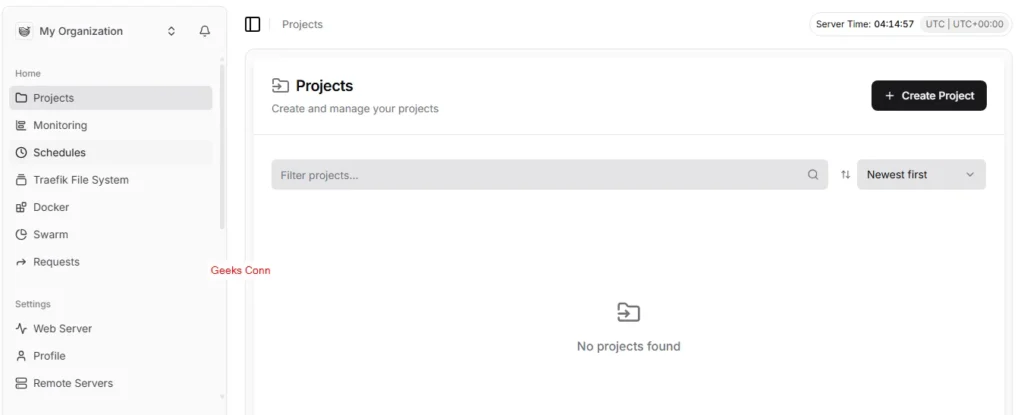Click the Filter projects input field
The image size is (1024, 415).
[x=540, y=175]
